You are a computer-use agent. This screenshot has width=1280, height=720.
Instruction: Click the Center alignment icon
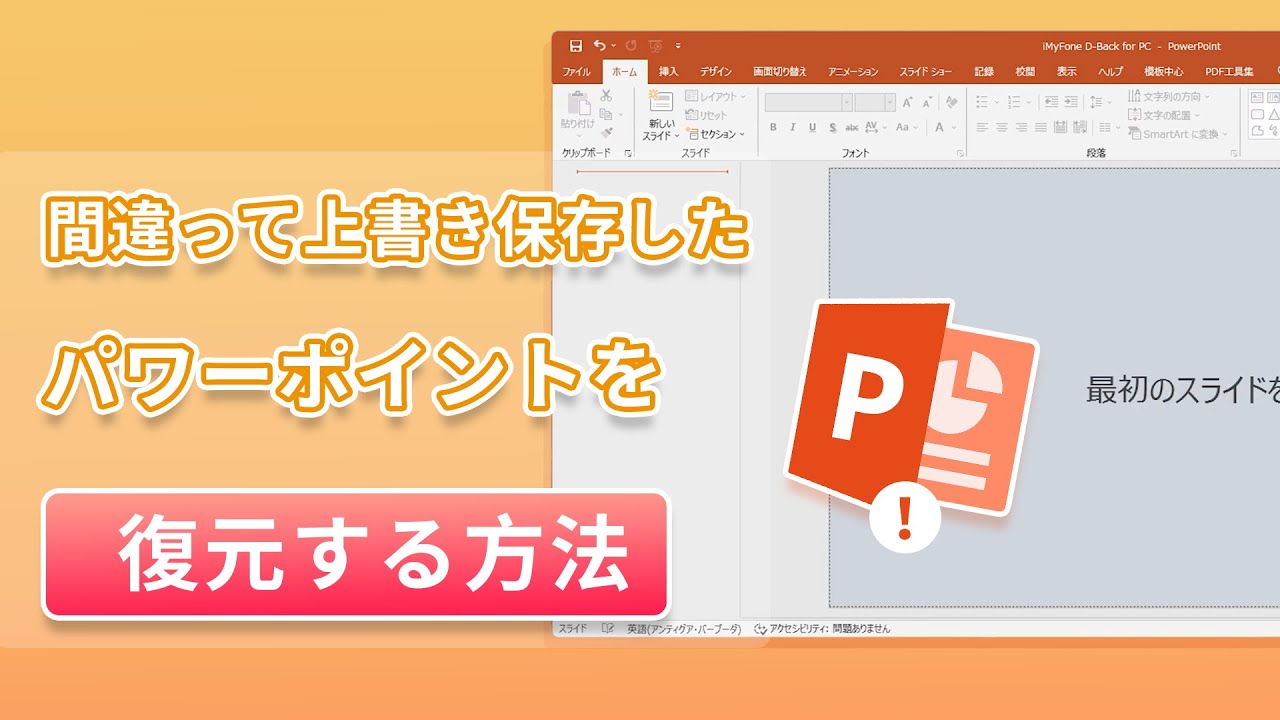1002,127
